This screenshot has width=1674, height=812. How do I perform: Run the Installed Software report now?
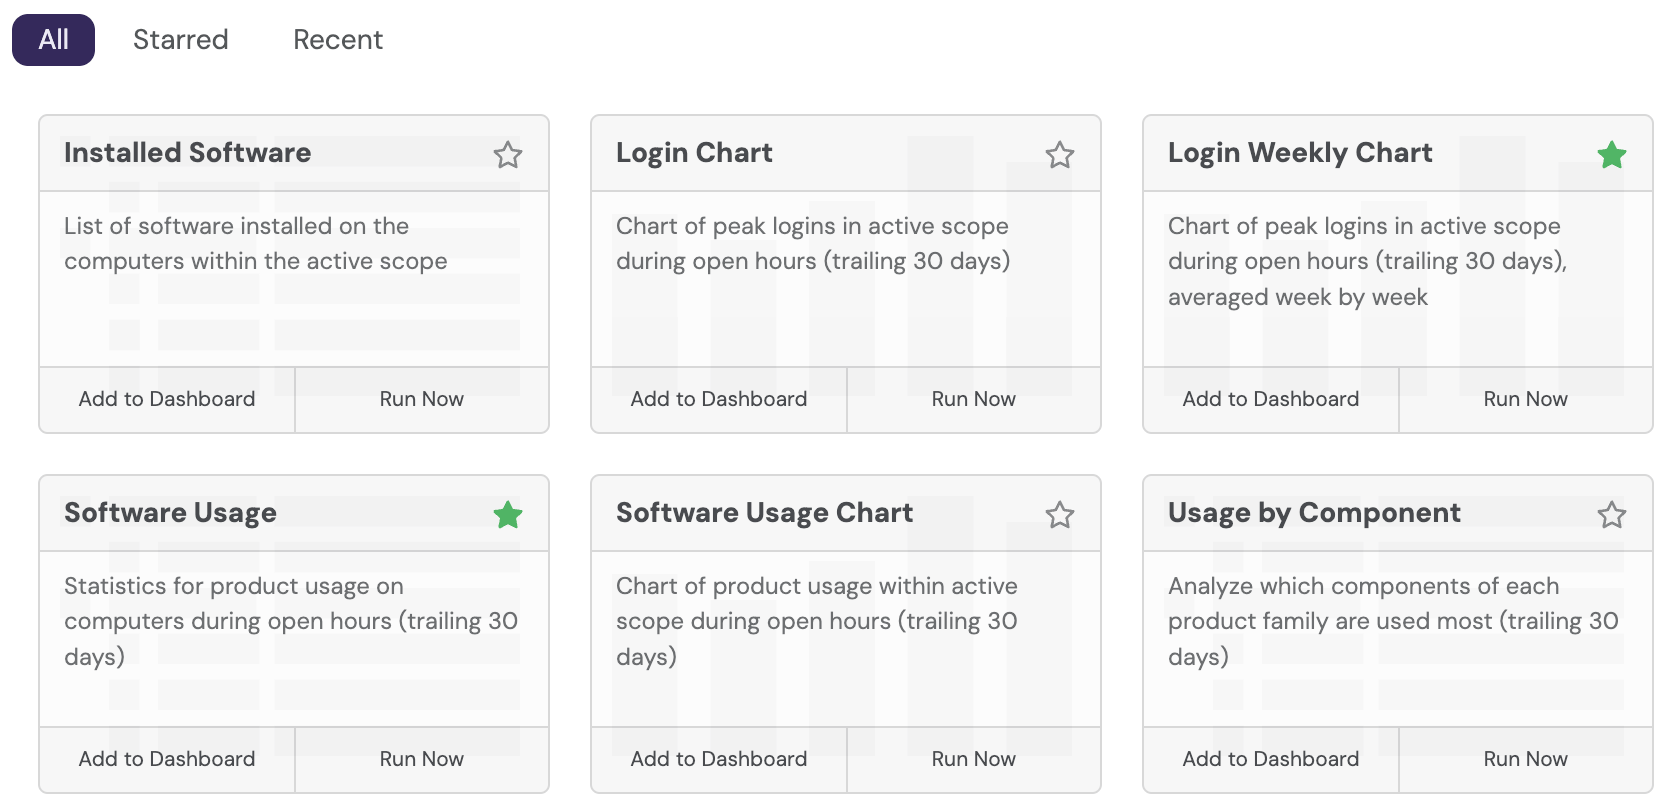click(x=422, y=399)
